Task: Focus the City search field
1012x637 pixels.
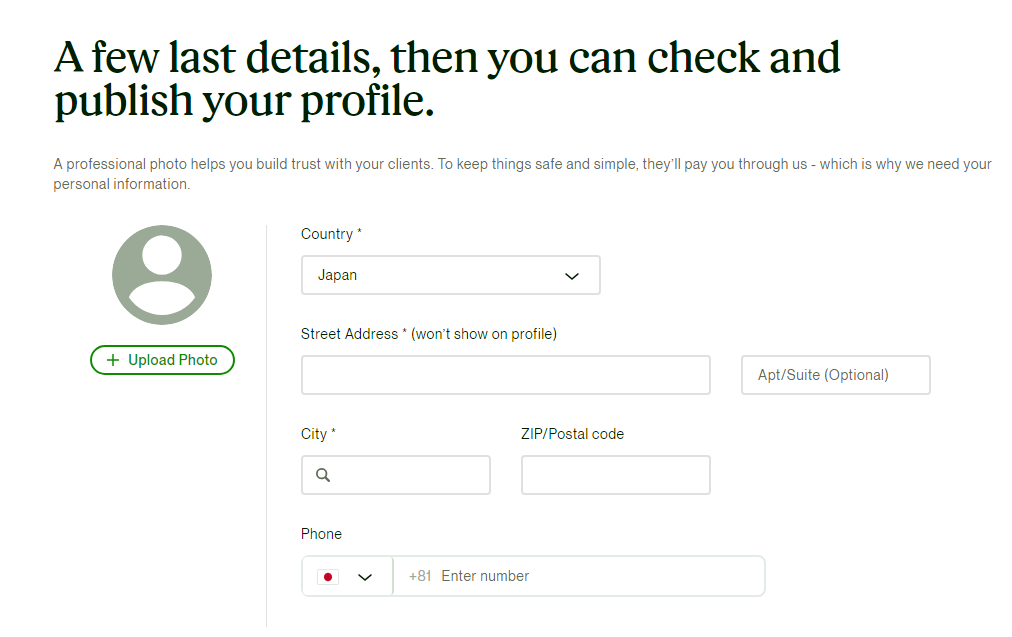Action: pos(396,475)
